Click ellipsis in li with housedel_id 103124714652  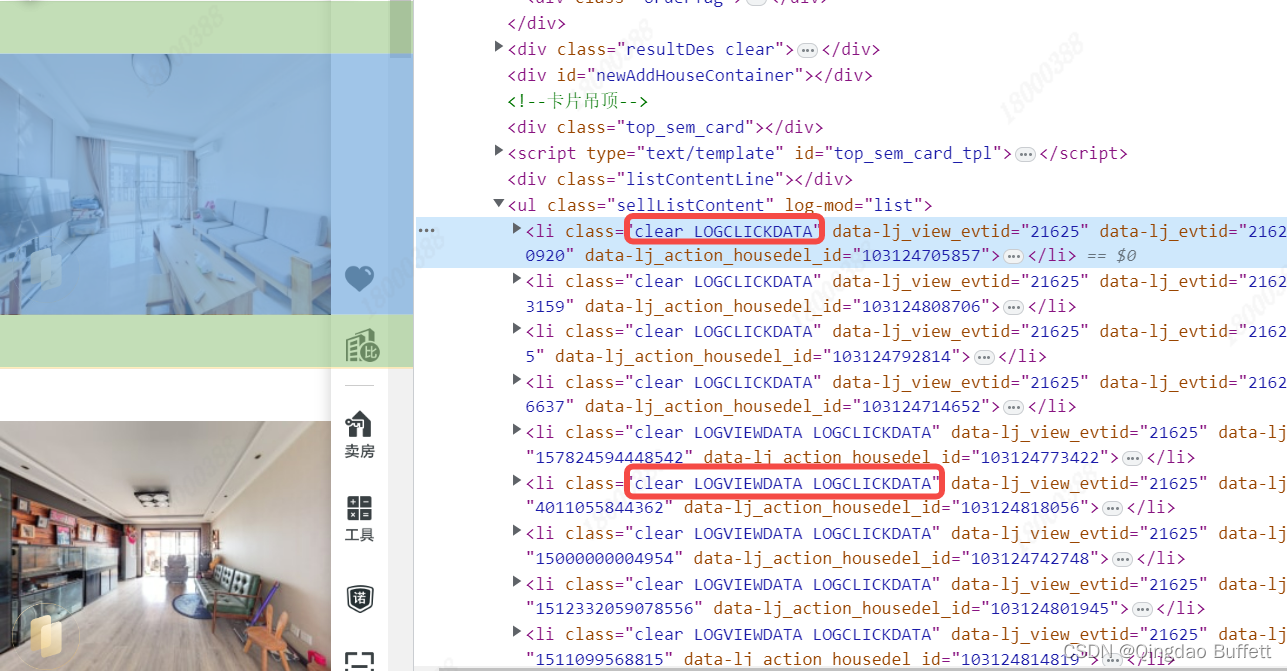(x=1013, y=407)
